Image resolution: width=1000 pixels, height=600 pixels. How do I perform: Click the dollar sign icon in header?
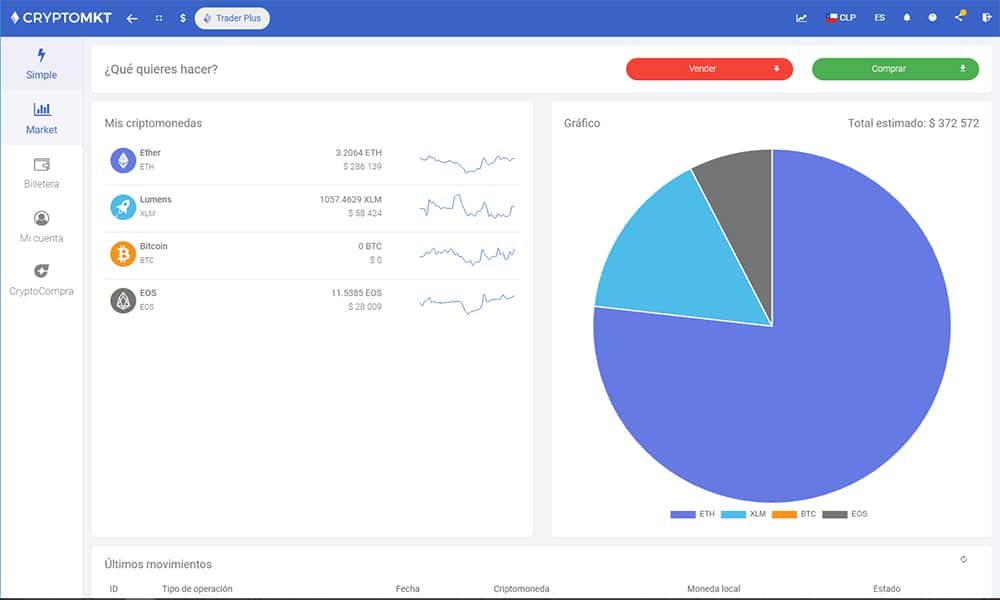[x=182, y=18]
